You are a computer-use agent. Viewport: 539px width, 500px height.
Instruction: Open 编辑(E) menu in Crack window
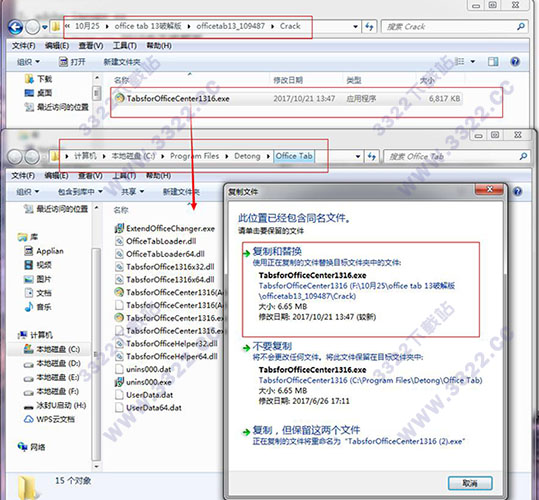57,46
